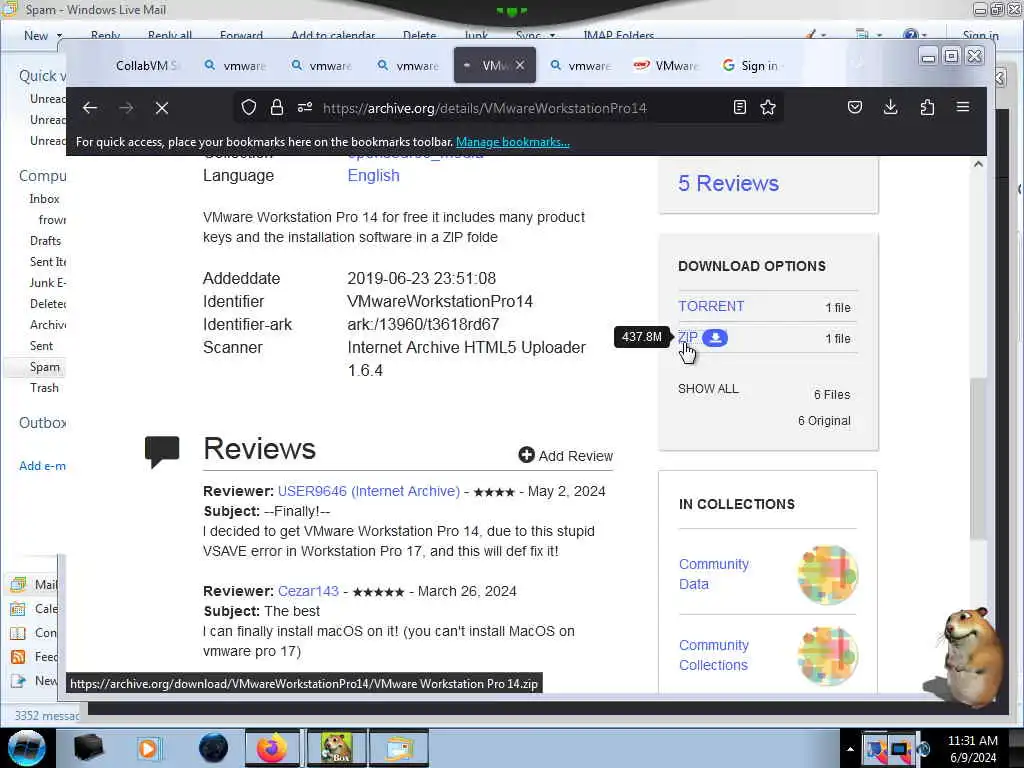Open the Community Collections link

714,655
